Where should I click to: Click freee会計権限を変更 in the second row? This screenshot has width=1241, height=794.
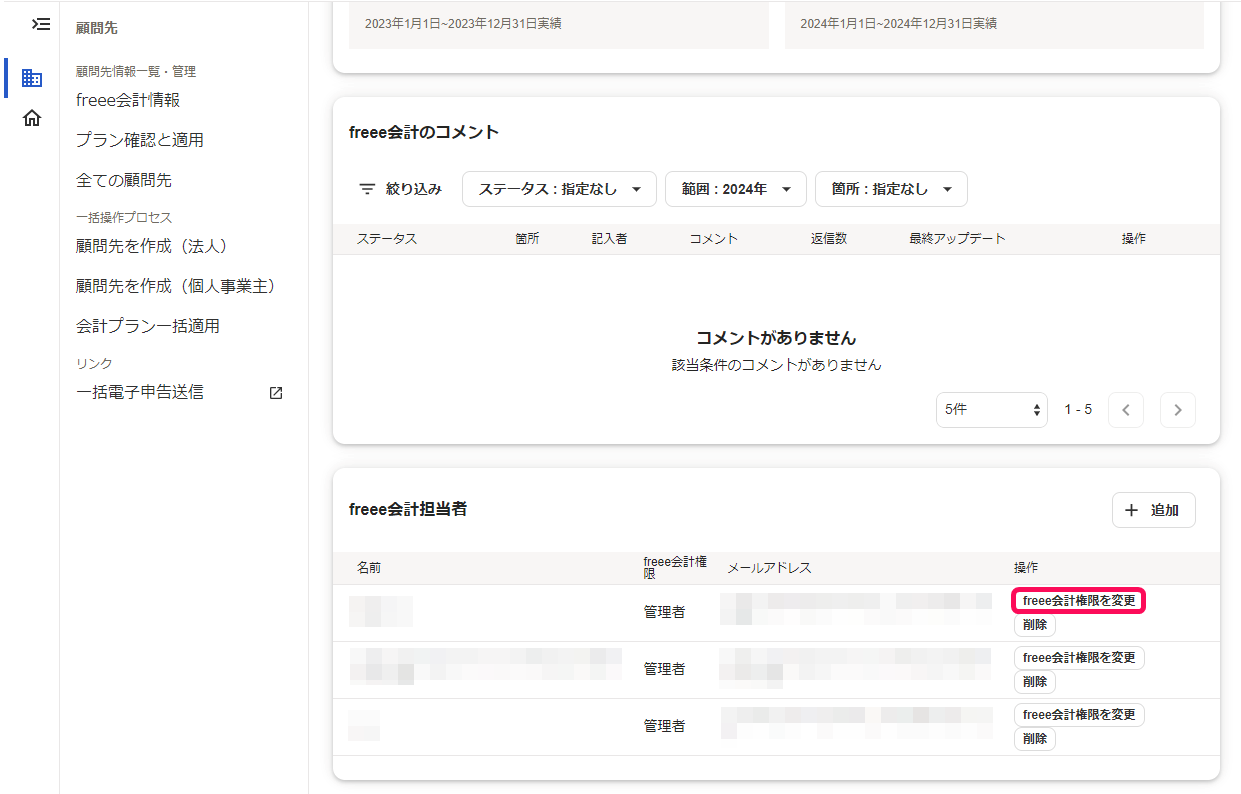click(1079, 658)
